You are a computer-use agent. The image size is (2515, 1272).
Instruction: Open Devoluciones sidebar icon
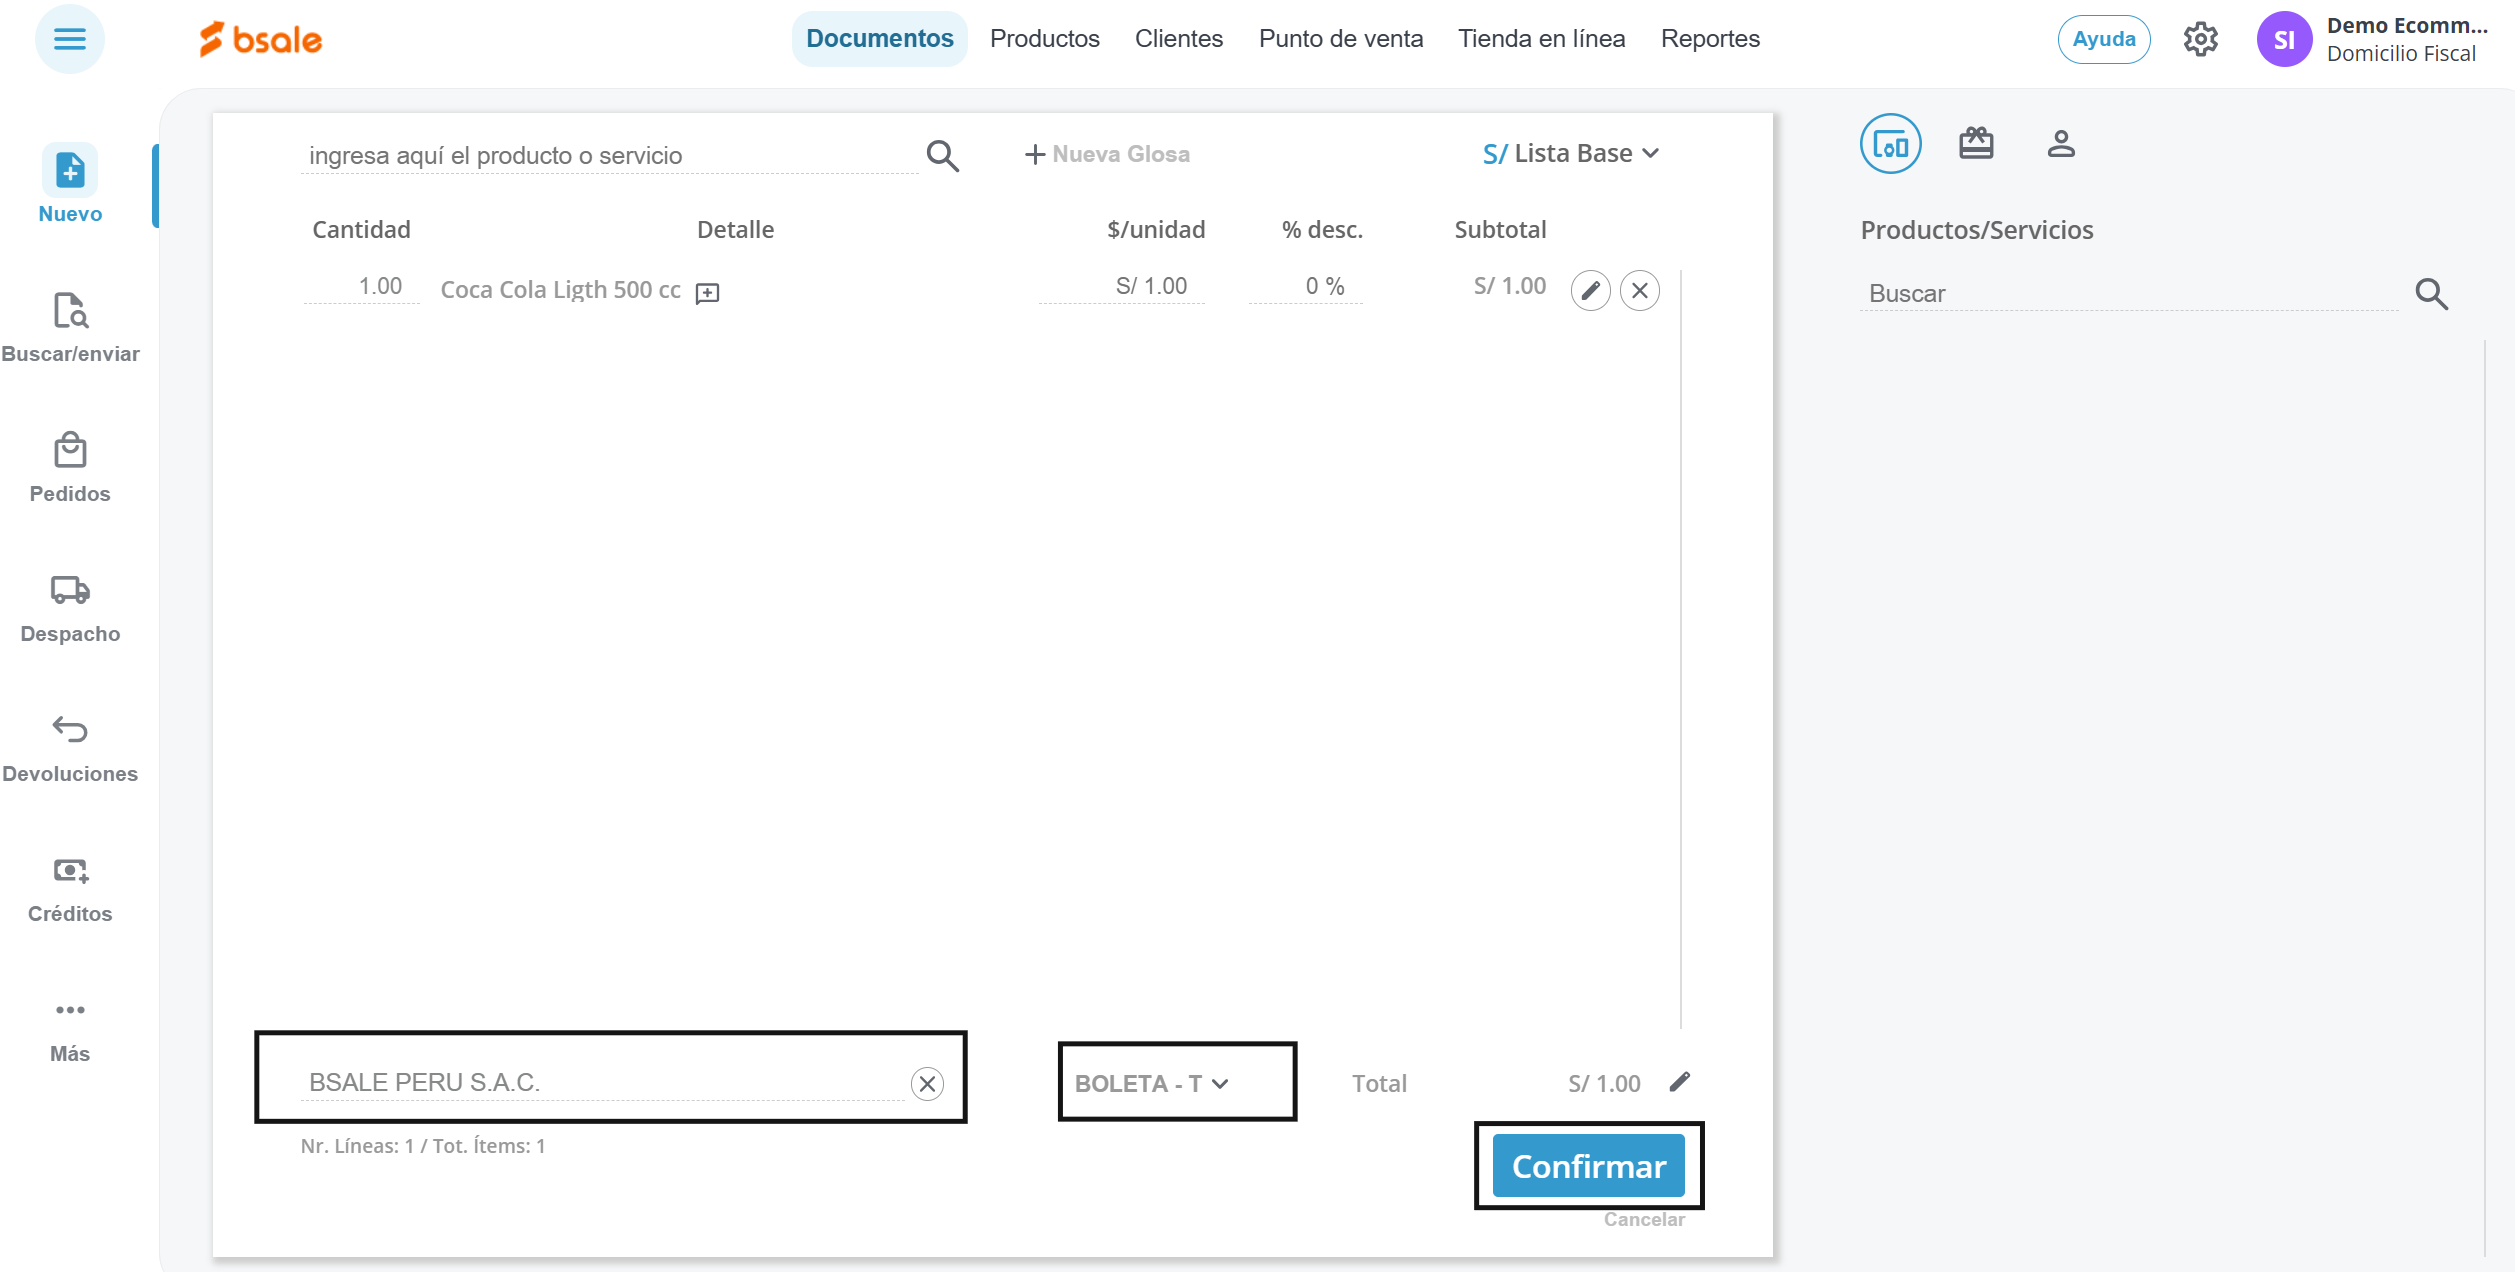pos(70,730)
